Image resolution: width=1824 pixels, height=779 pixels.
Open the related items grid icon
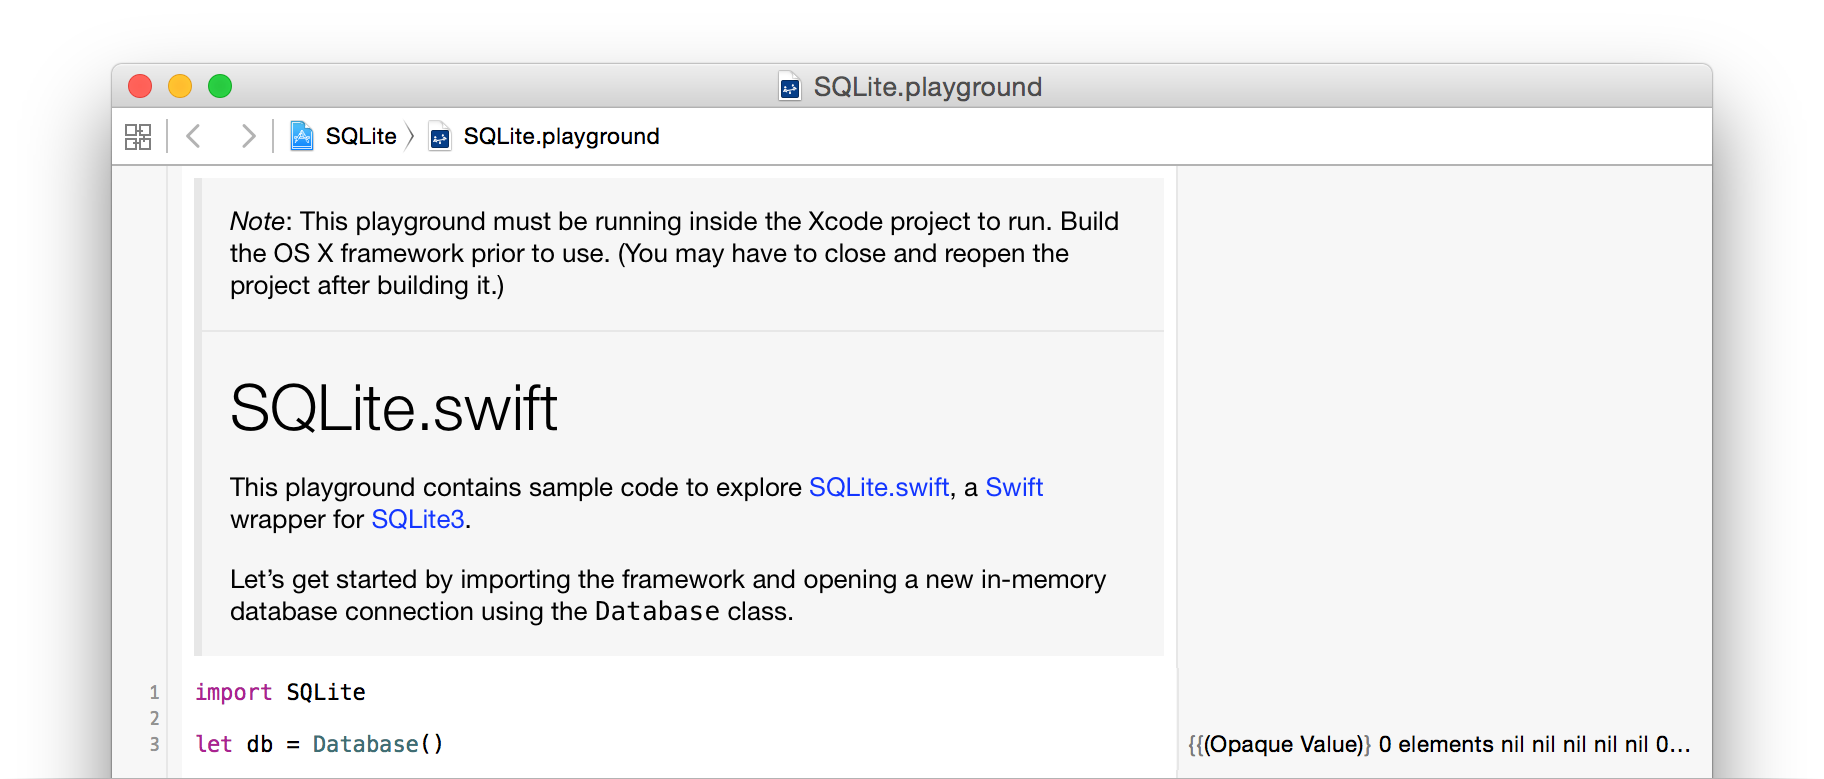click(x=138, y=135)
